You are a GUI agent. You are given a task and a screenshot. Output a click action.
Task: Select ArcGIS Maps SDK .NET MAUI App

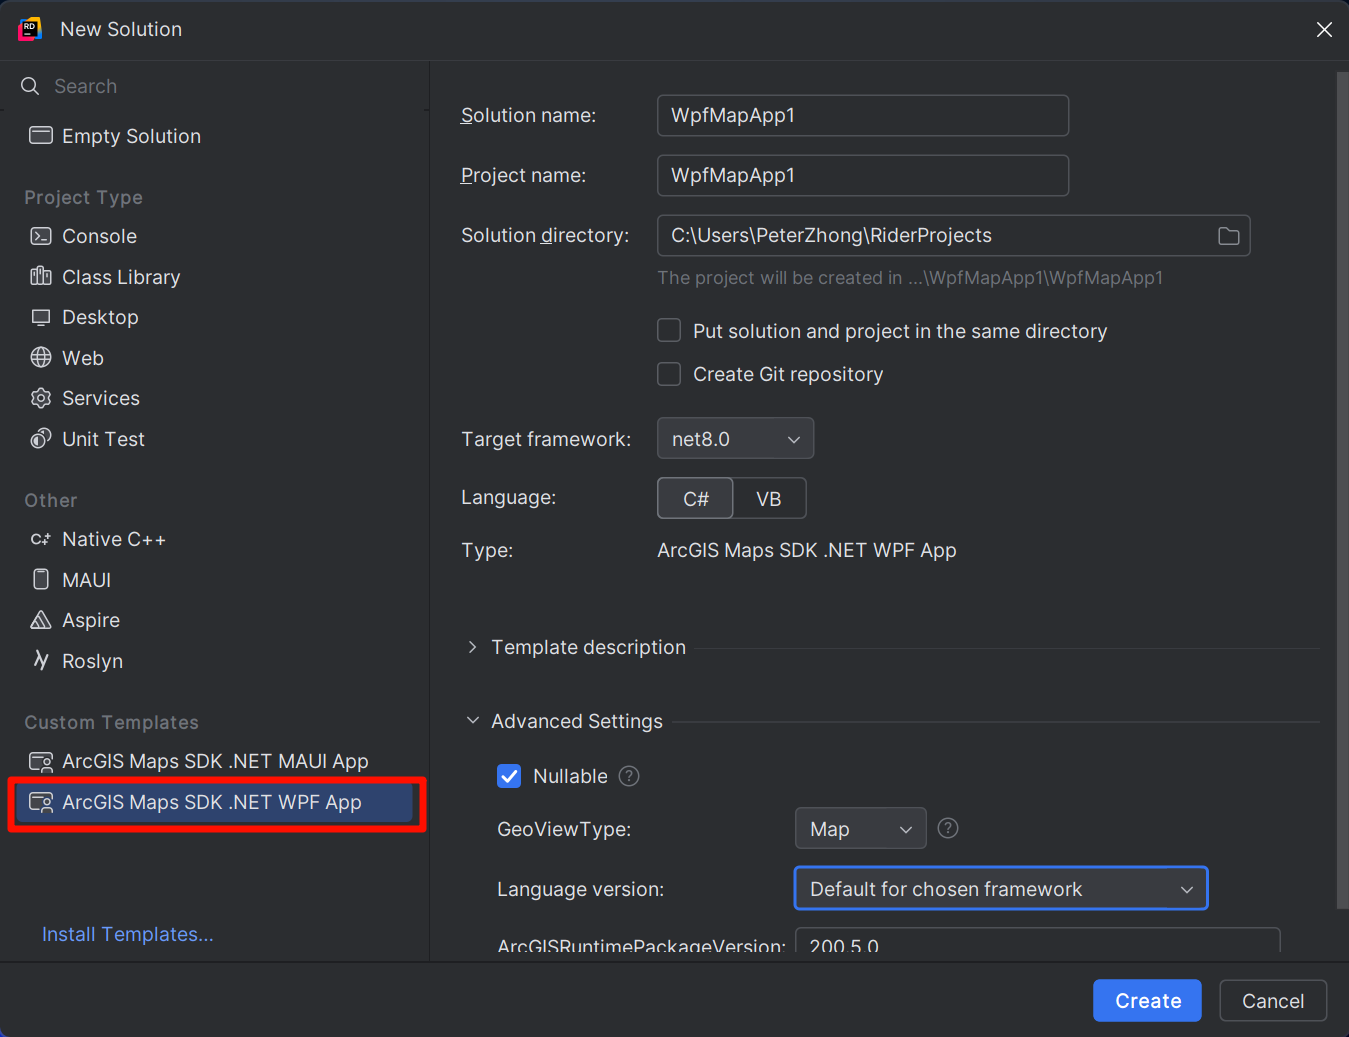point(215,761)
